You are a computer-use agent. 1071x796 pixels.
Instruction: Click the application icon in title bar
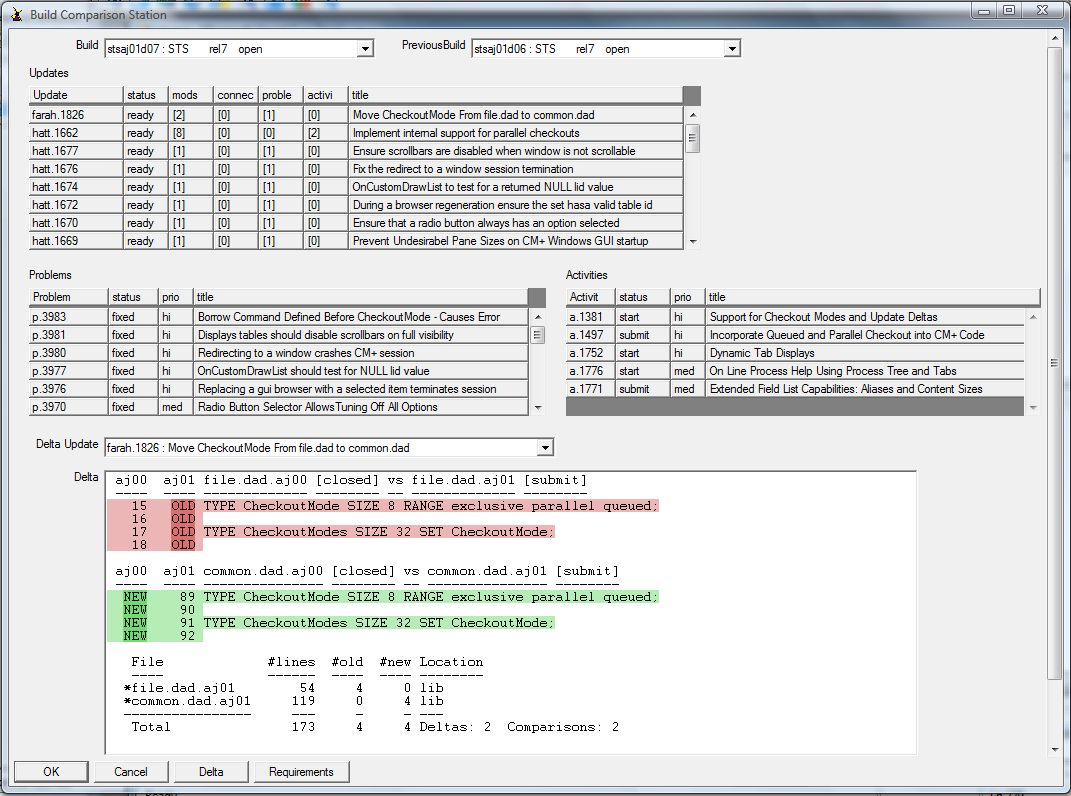[14, 12]
